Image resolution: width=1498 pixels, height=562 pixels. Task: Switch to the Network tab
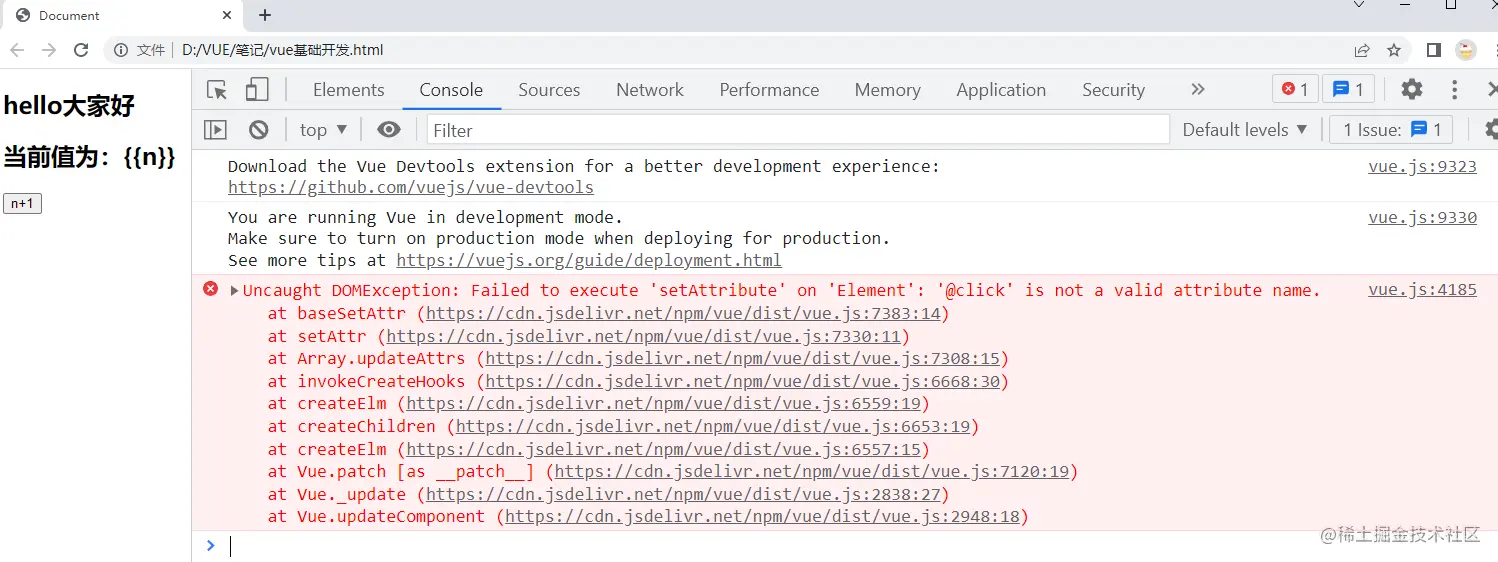(650, 90)
